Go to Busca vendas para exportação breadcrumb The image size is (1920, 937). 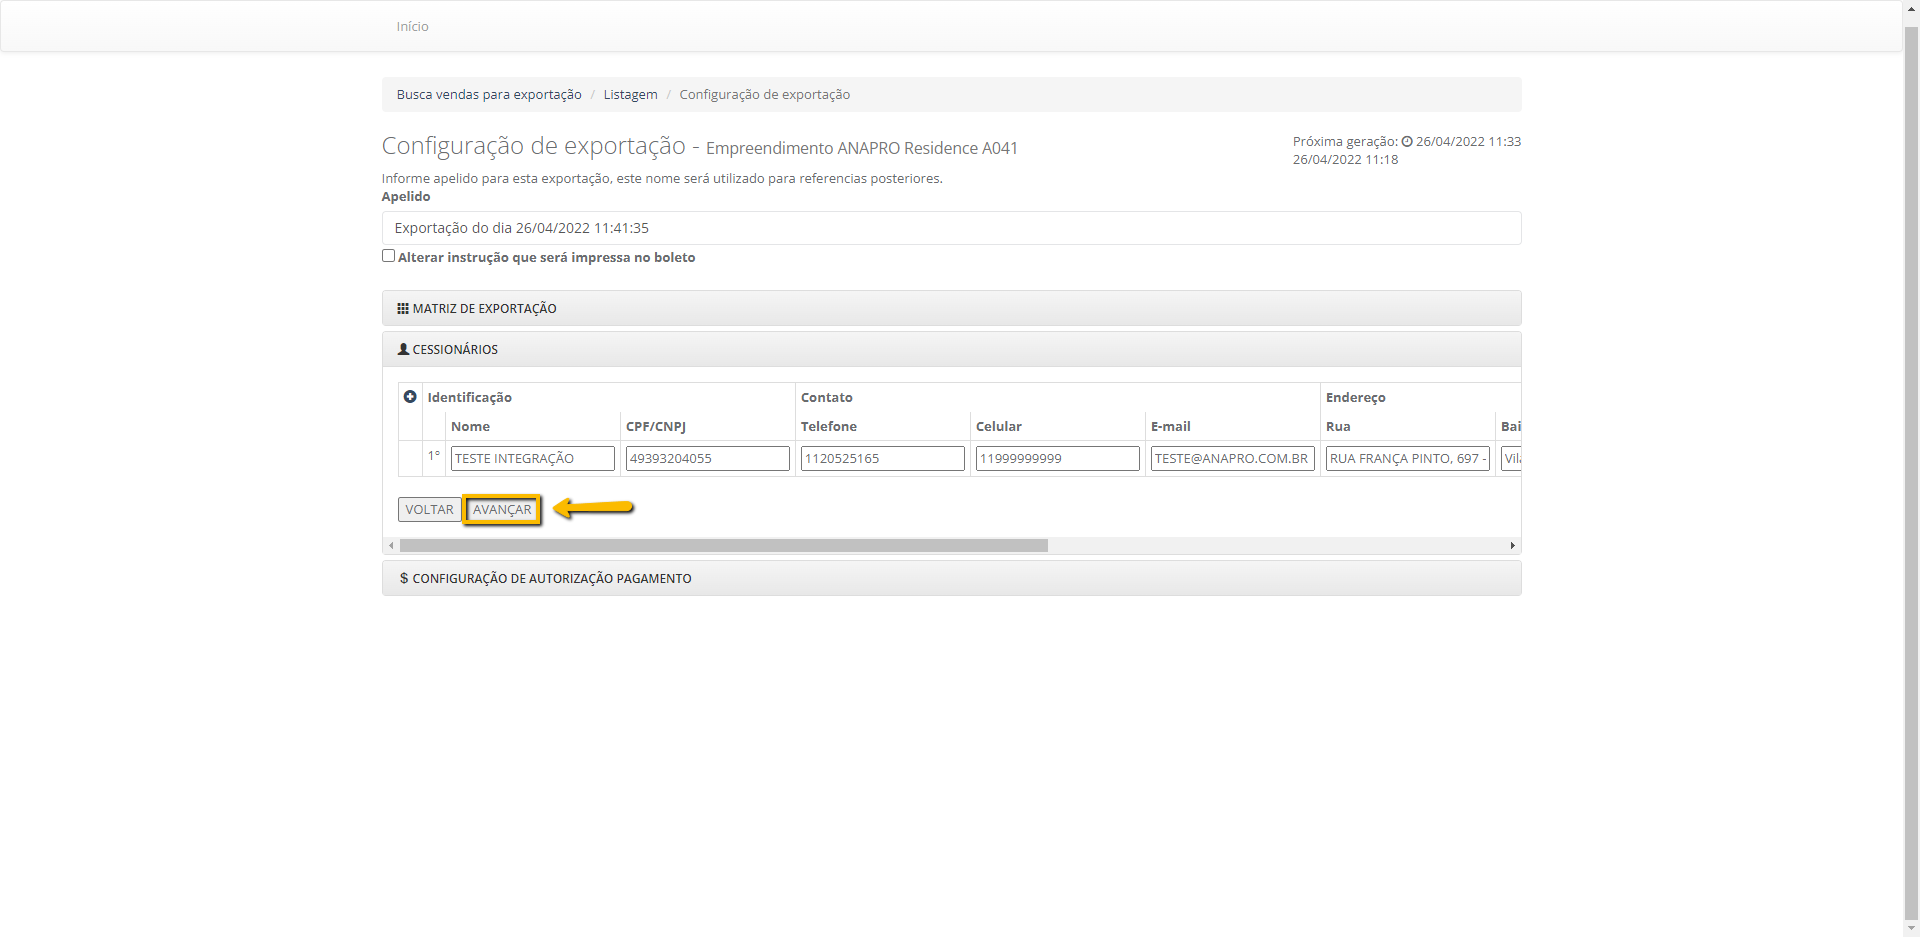tap(489, 95)
